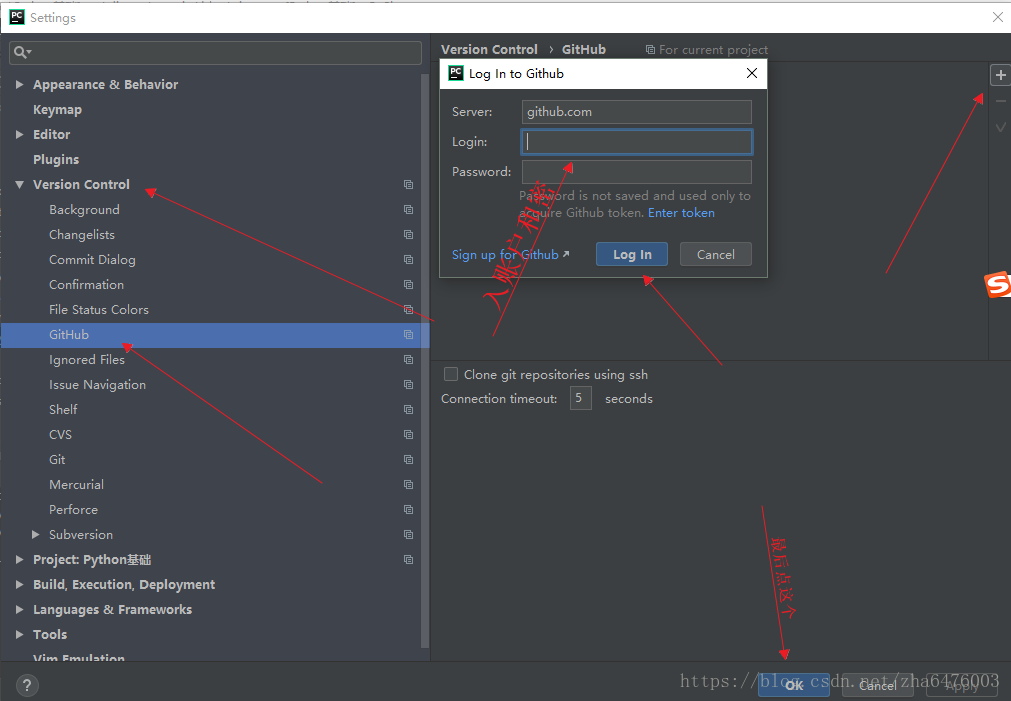The image size is (1011, 701).
Task: Click the project-level icon beside Shelf
Action: click(408, 410)
